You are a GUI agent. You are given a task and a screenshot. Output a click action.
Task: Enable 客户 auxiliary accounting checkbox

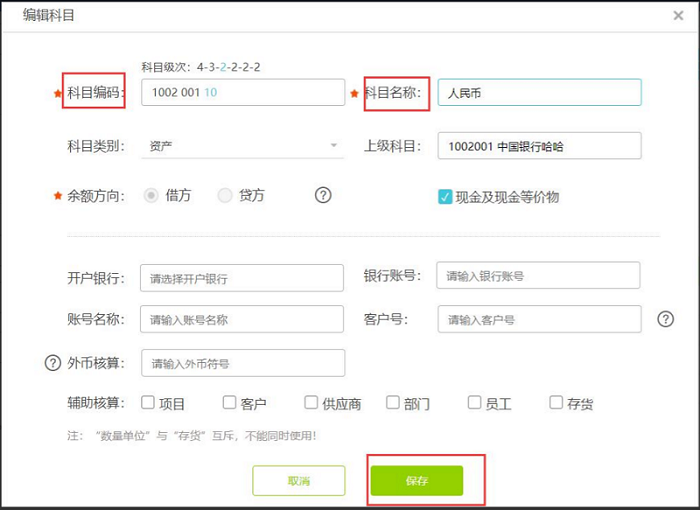(x=229, y=402)
